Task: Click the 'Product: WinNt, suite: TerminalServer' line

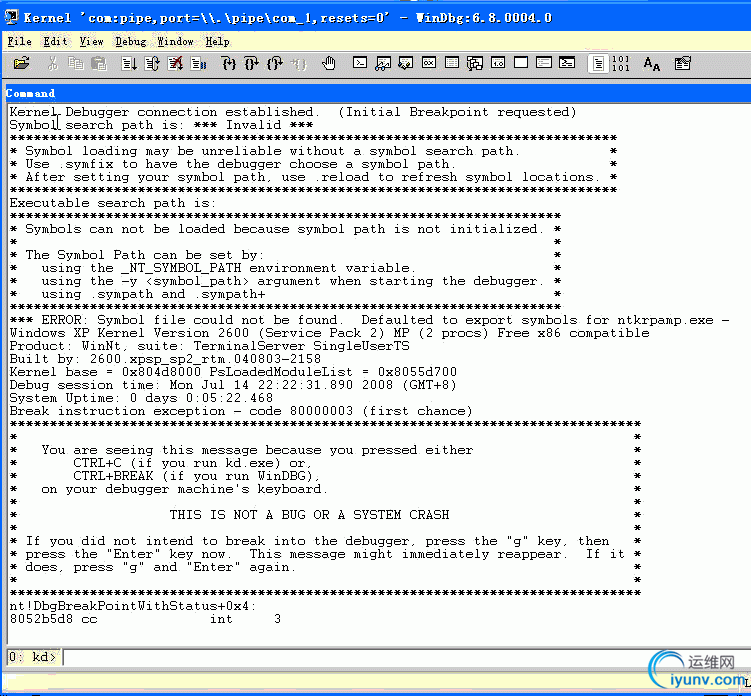Action: click(209, 346)
